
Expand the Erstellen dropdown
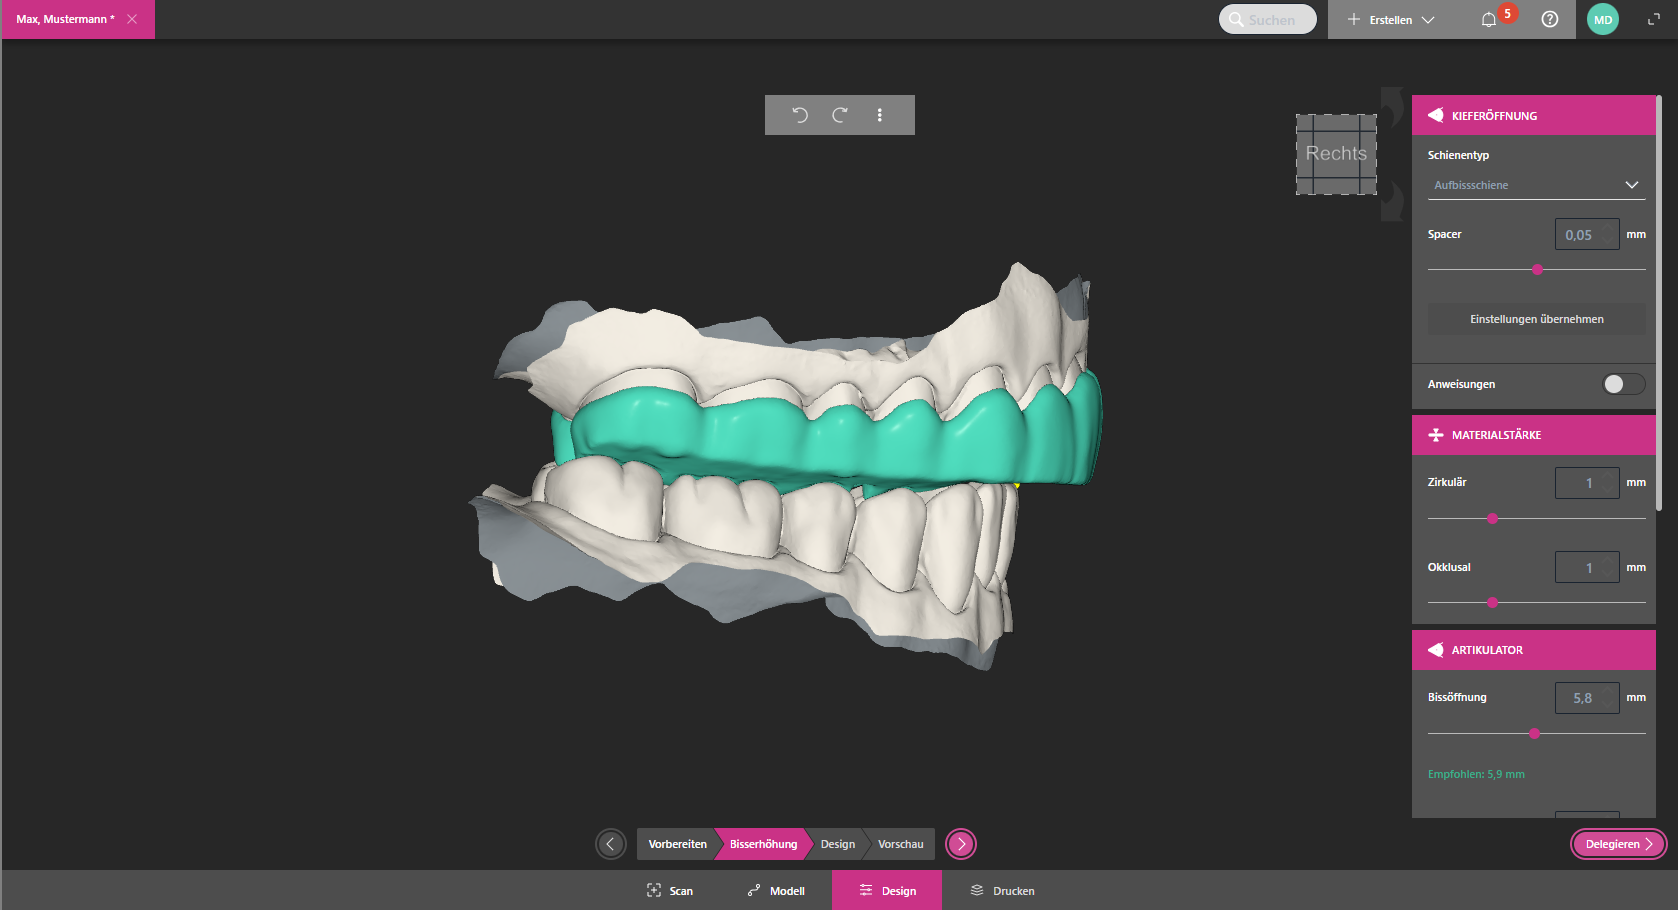pyautogui.click(x=1391, y=20)
